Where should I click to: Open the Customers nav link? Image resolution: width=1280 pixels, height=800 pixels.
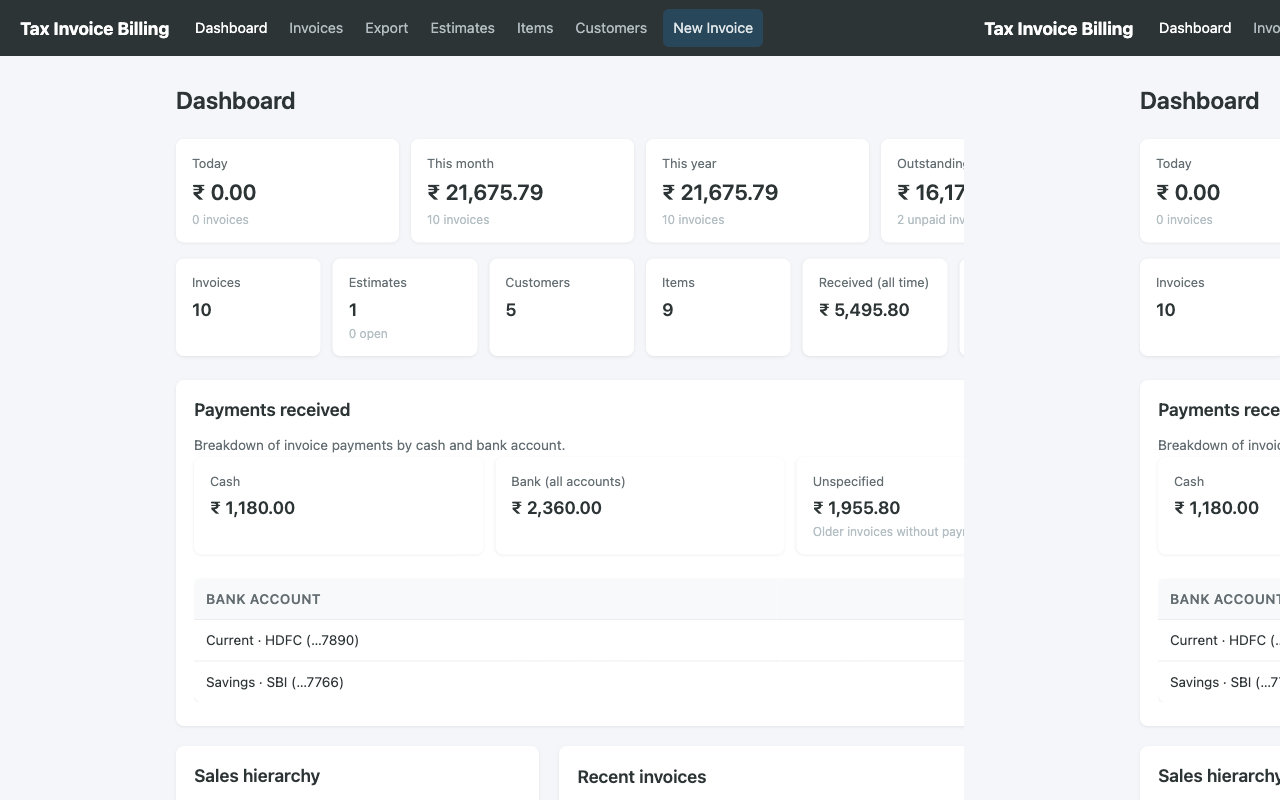pos(611,28)
